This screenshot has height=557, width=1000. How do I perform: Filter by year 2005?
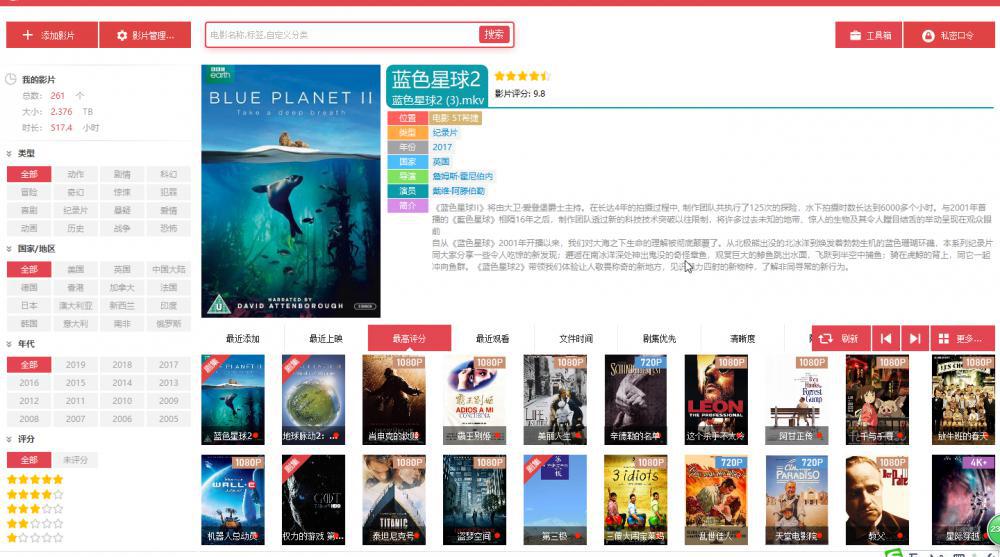pyautogui.click(x=168, y=419)
